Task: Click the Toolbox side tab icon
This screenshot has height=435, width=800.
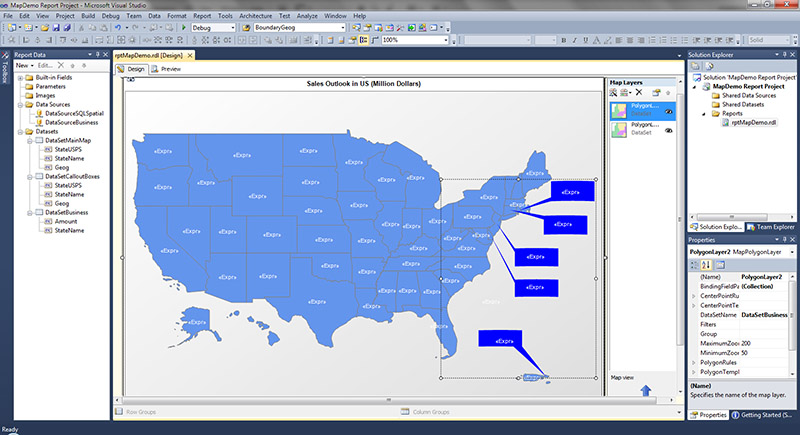Action: point(5,55)
